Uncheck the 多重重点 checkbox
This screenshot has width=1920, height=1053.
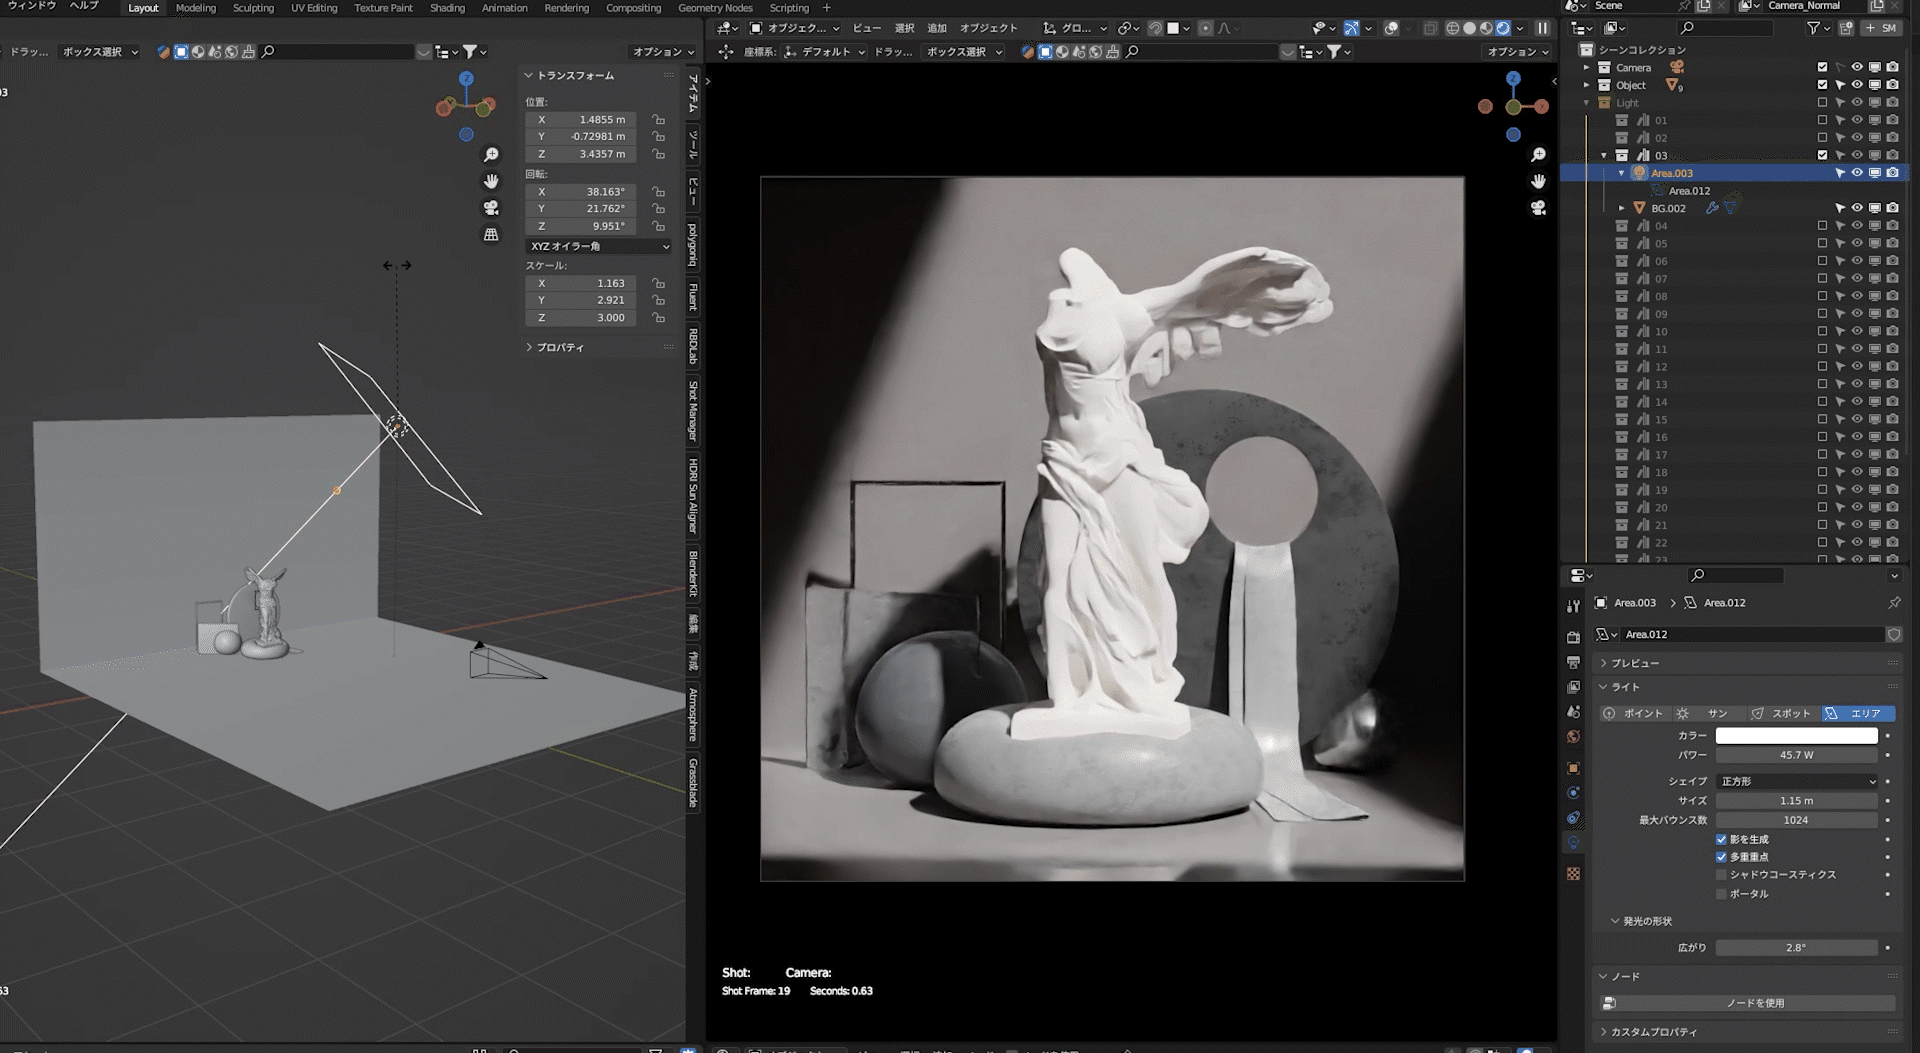(x=1721, y=857)
